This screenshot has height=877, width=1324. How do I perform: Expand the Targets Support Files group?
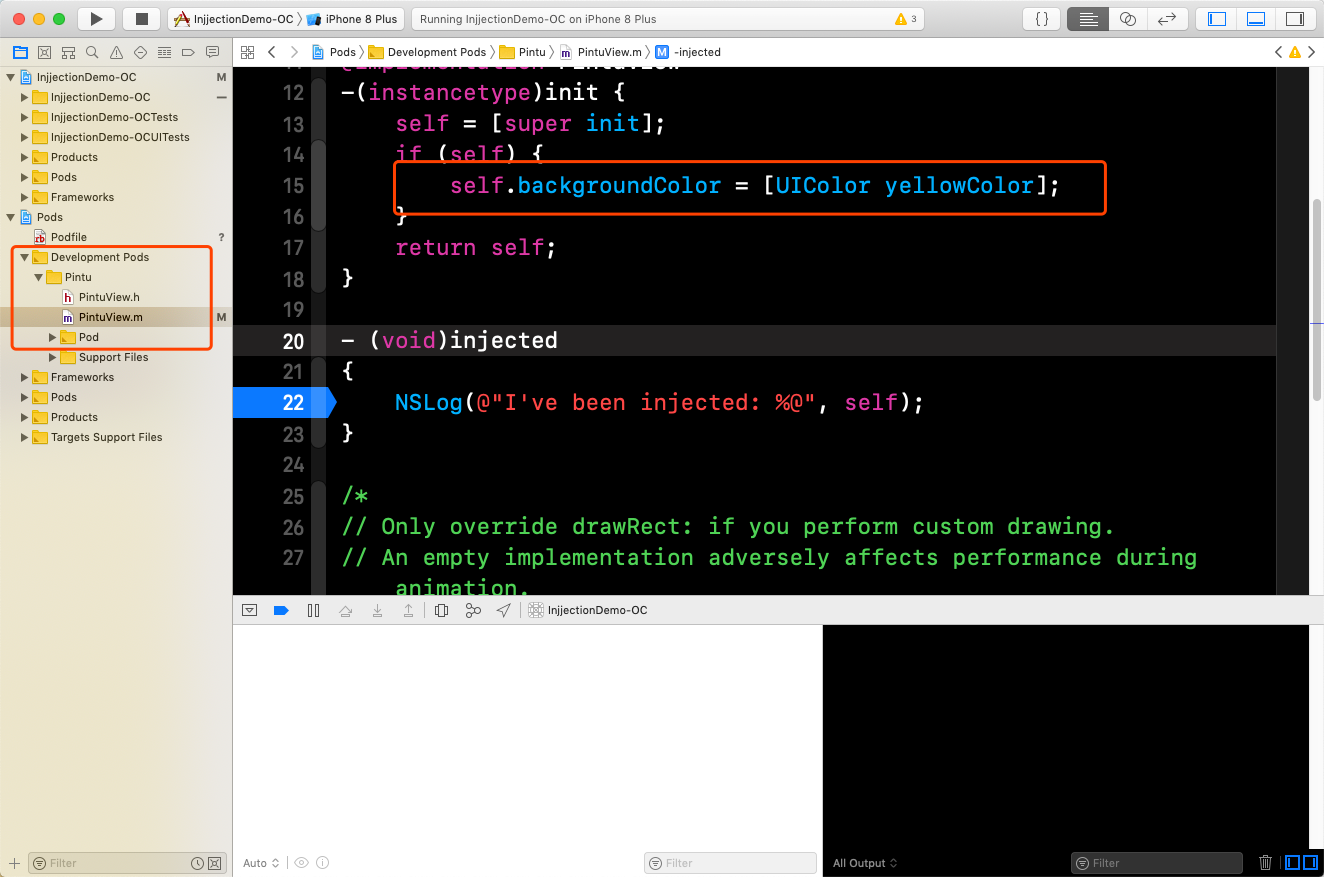coord(25,437)
